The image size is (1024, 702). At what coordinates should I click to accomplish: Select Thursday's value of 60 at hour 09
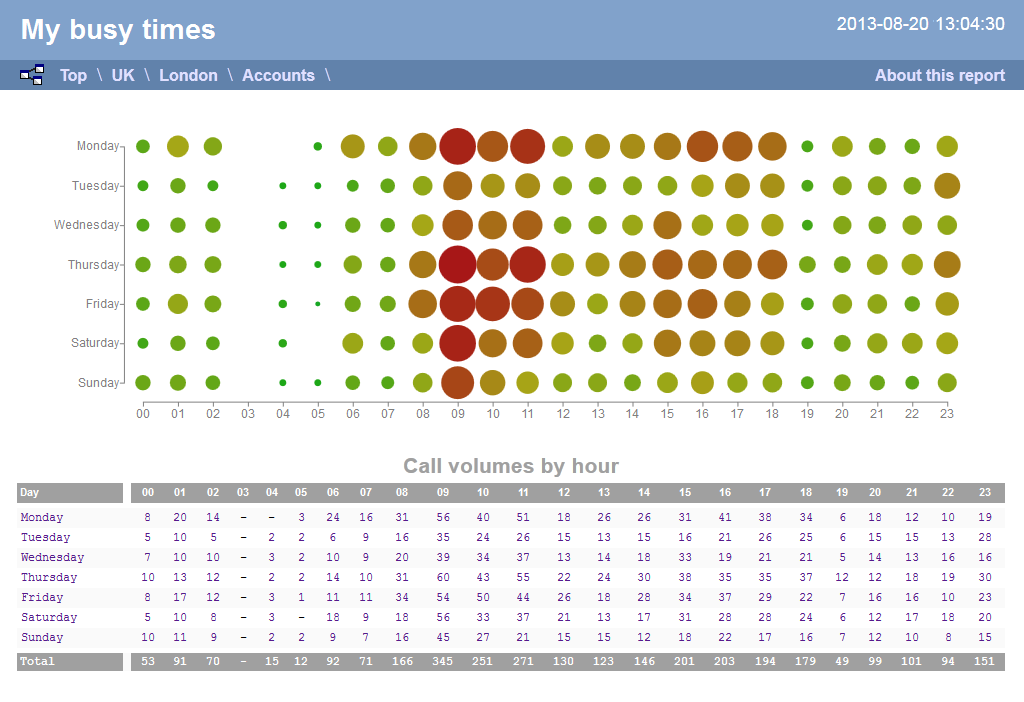point(442,577)
